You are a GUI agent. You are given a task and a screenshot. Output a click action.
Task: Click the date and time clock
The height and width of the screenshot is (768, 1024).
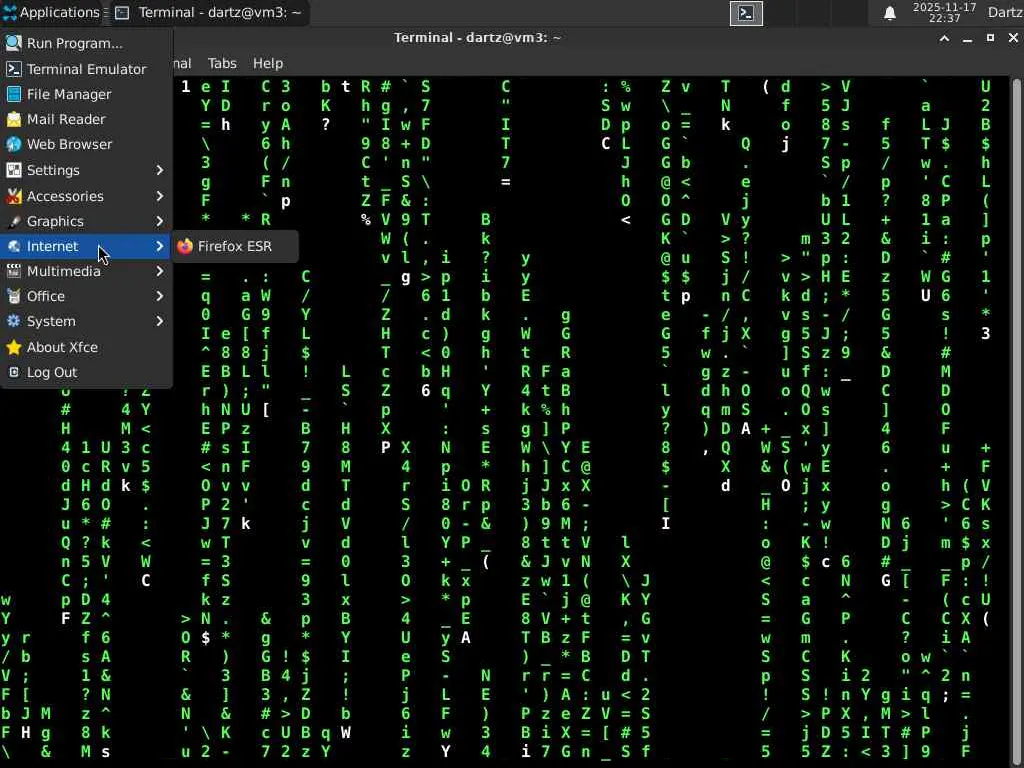pos(944,12)
